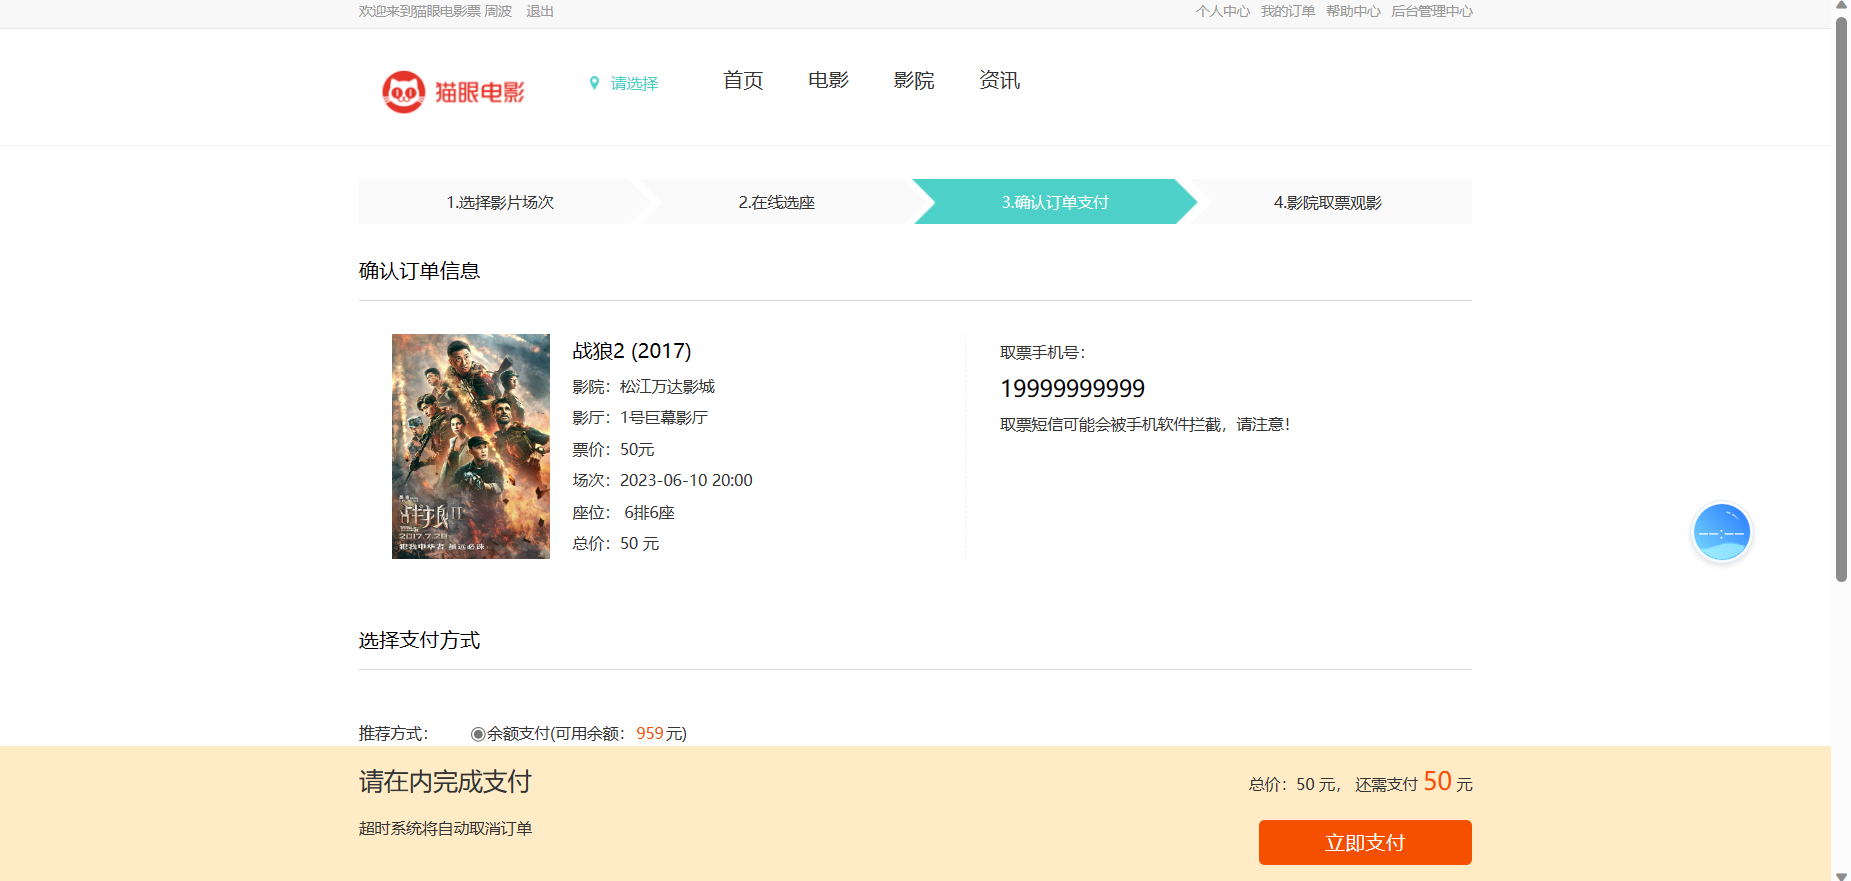Image resolution: width=1851 pixels, height=881 pixels.
Task: Click the blue floating assistant icon
Action: click(x=1721, y=532)
